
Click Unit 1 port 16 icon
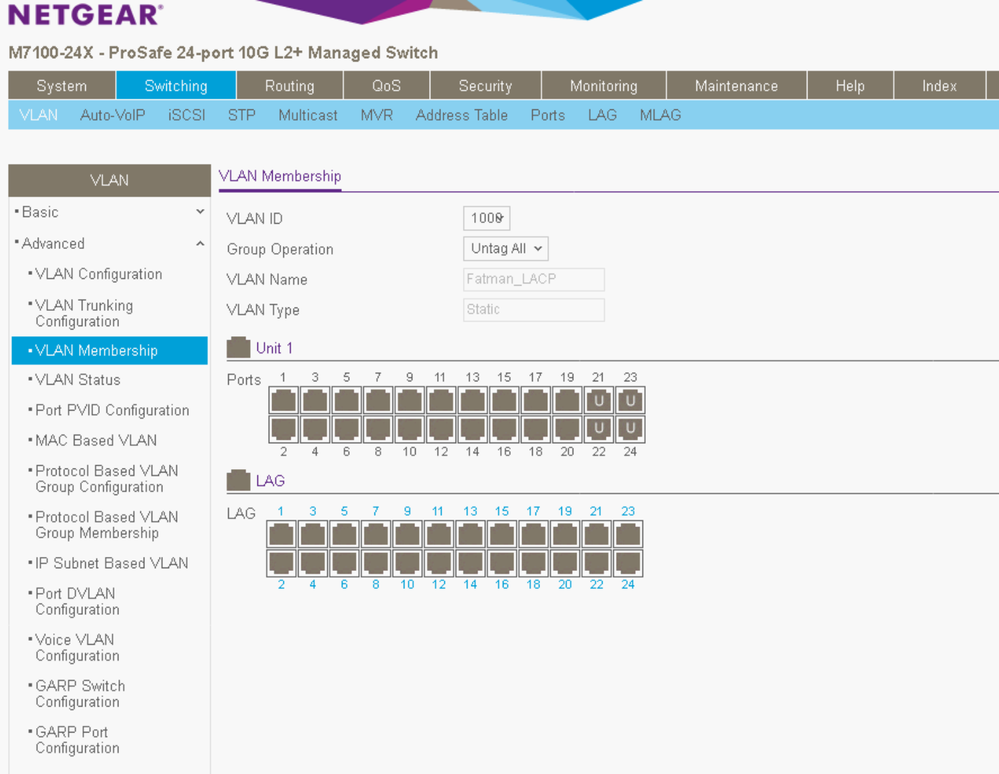(x=504, y=429)
